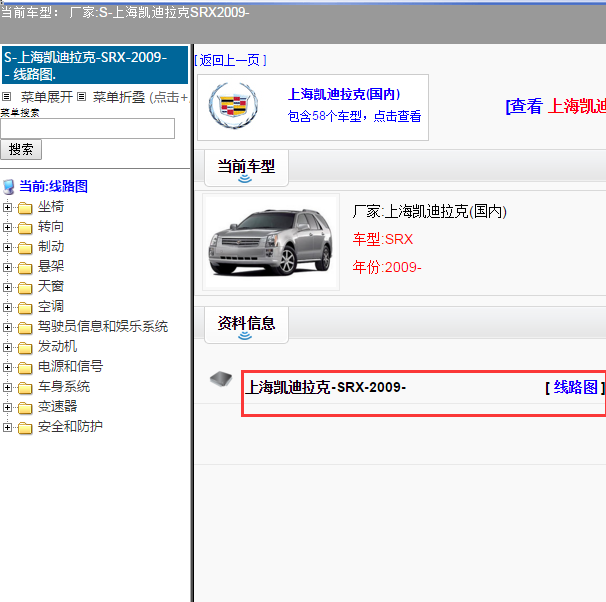Click the S-上海凯迪拉克-SRX-2009- 线路图 sidebar header
The width and height of the screenshot is (606, 602).
[95, 65]
